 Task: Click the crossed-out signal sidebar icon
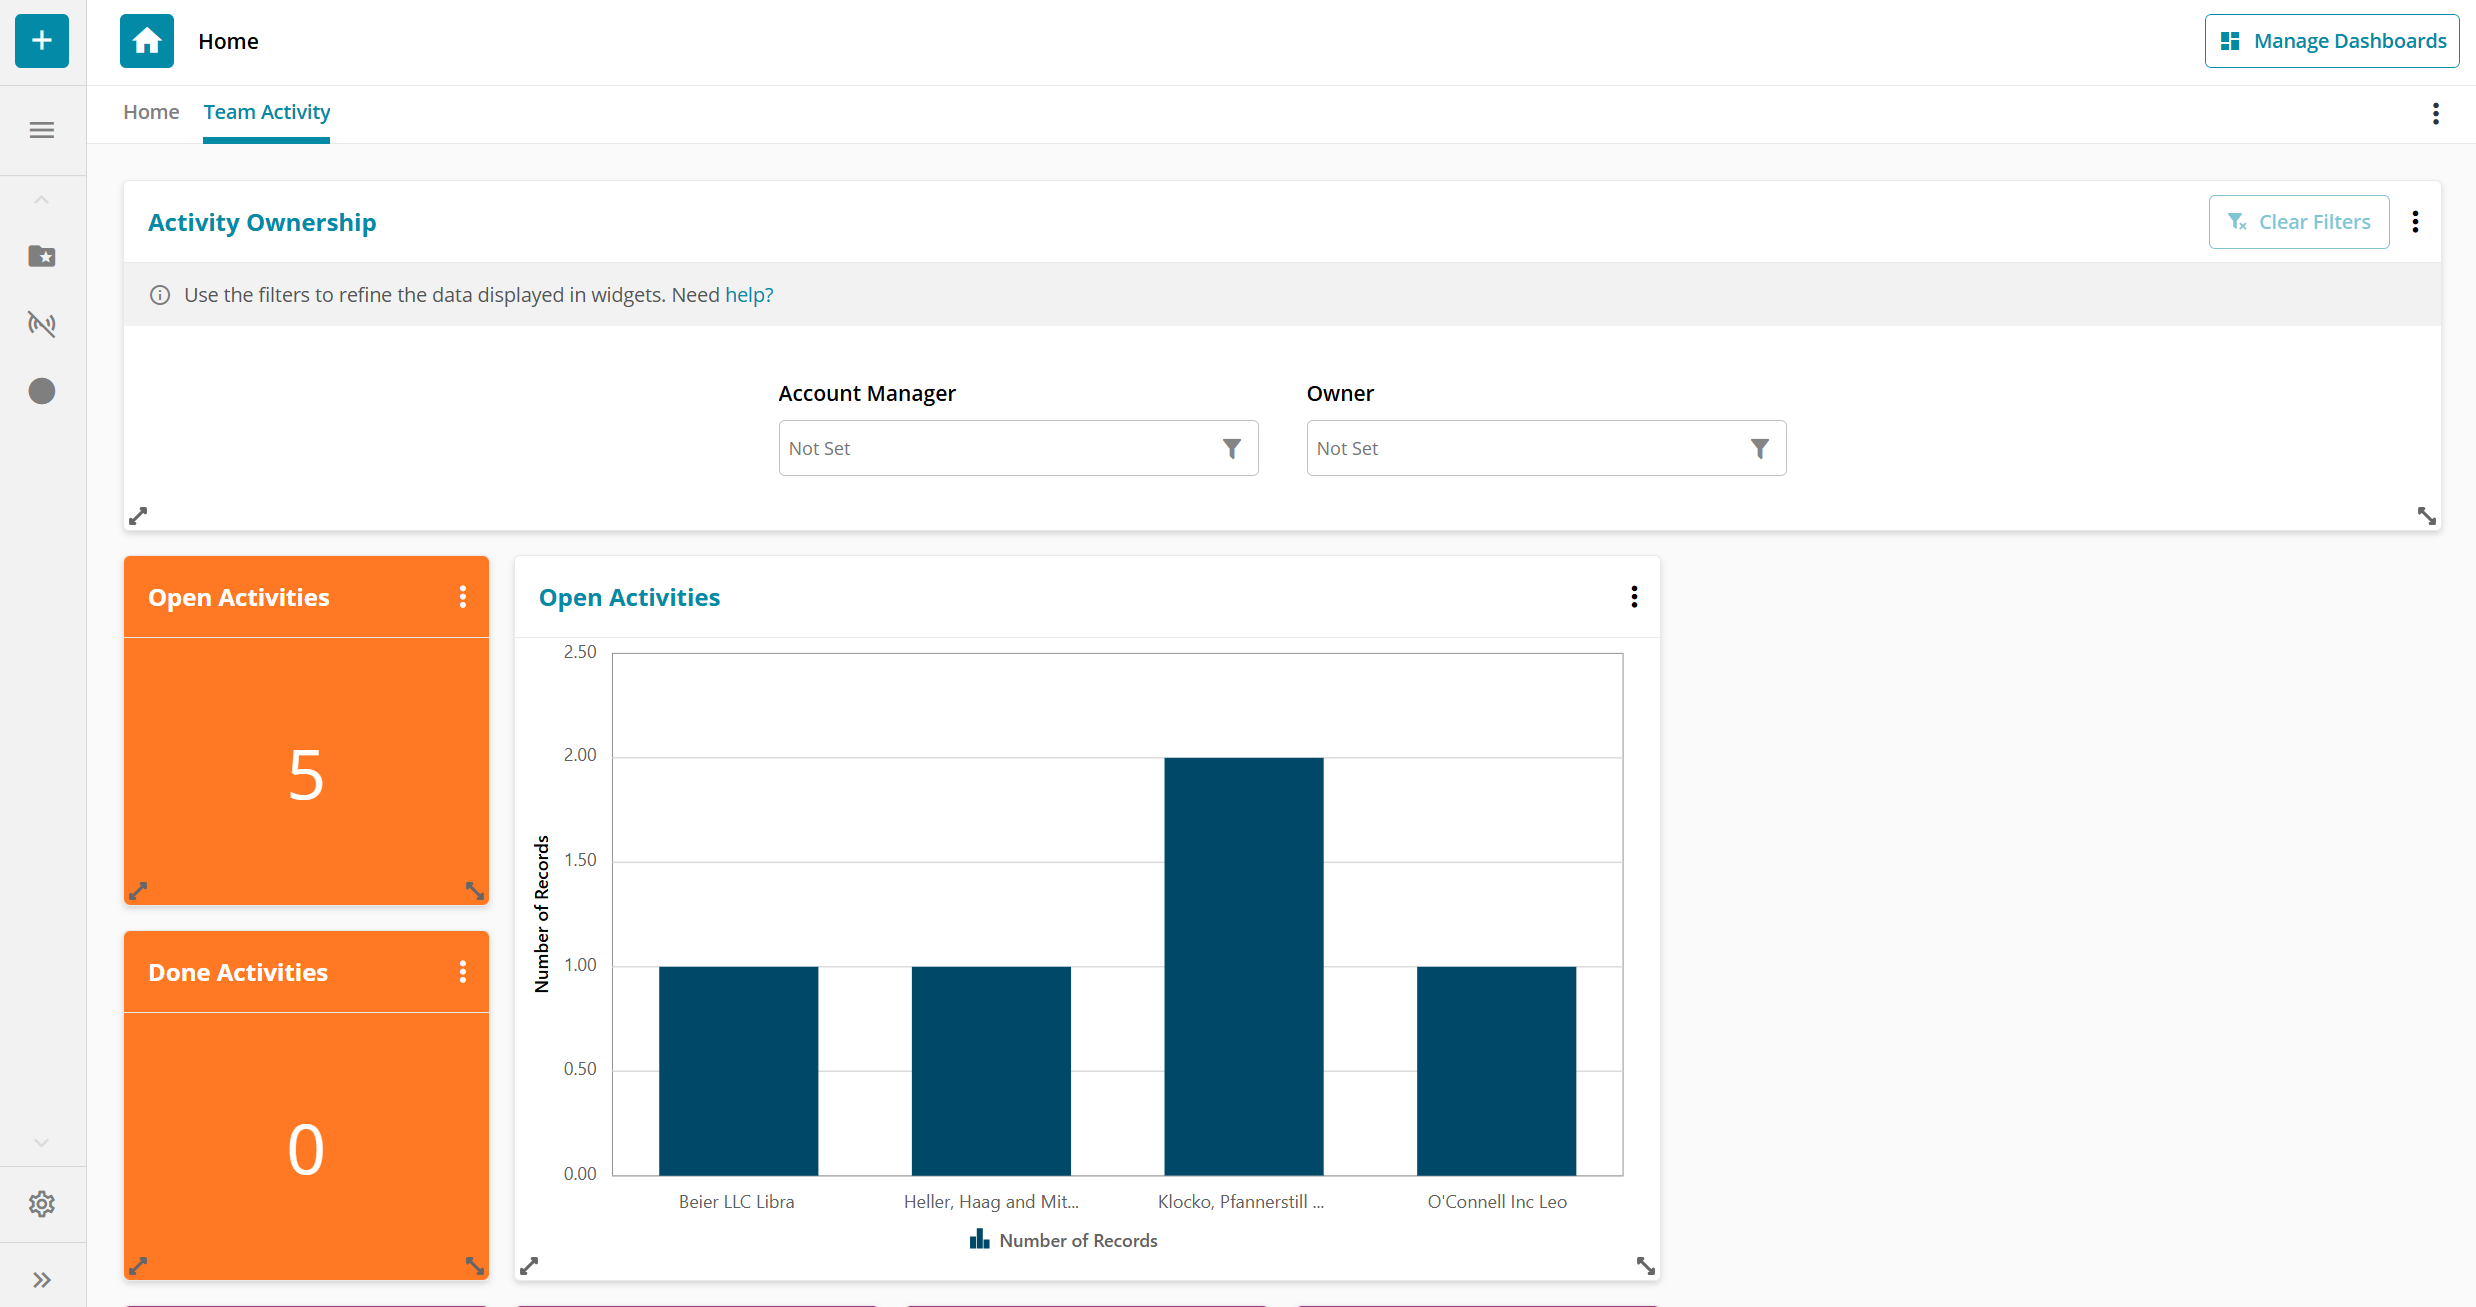click(x=42, y=324)
